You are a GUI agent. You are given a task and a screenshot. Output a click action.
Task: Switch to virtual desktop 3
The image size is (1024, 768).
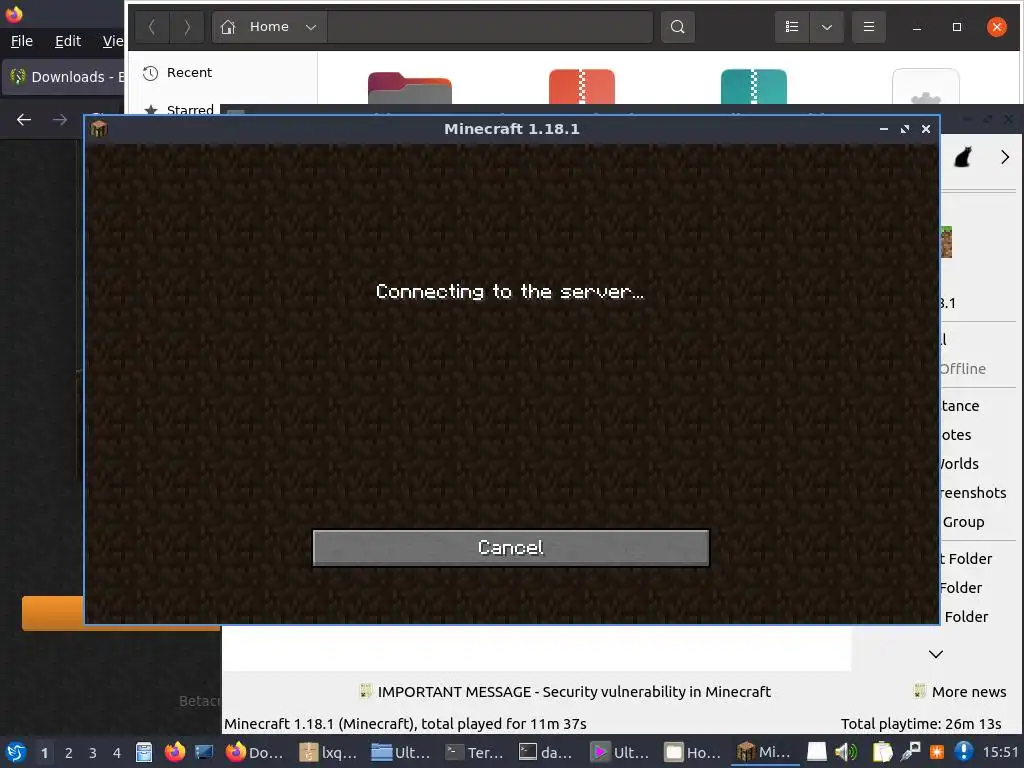click(93, 752)
